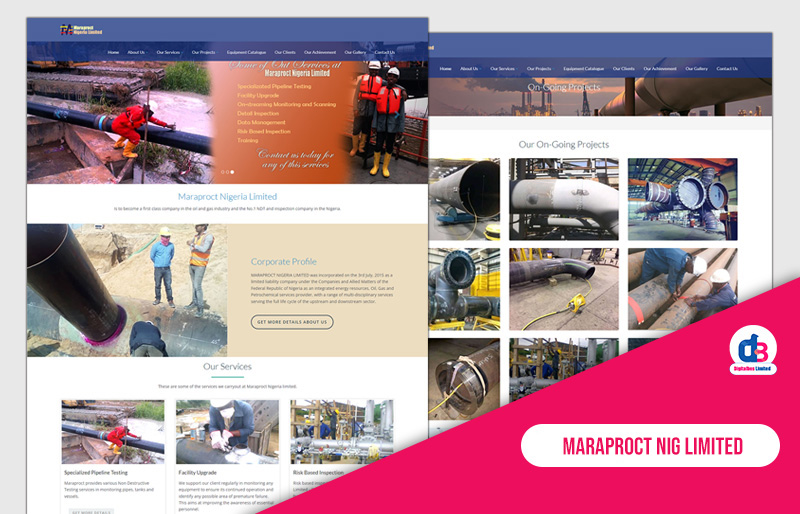The height and width of the screenshot is (514, 800).
Task: Open Contact Us on left page menu
Action: [x=385, y=52]
